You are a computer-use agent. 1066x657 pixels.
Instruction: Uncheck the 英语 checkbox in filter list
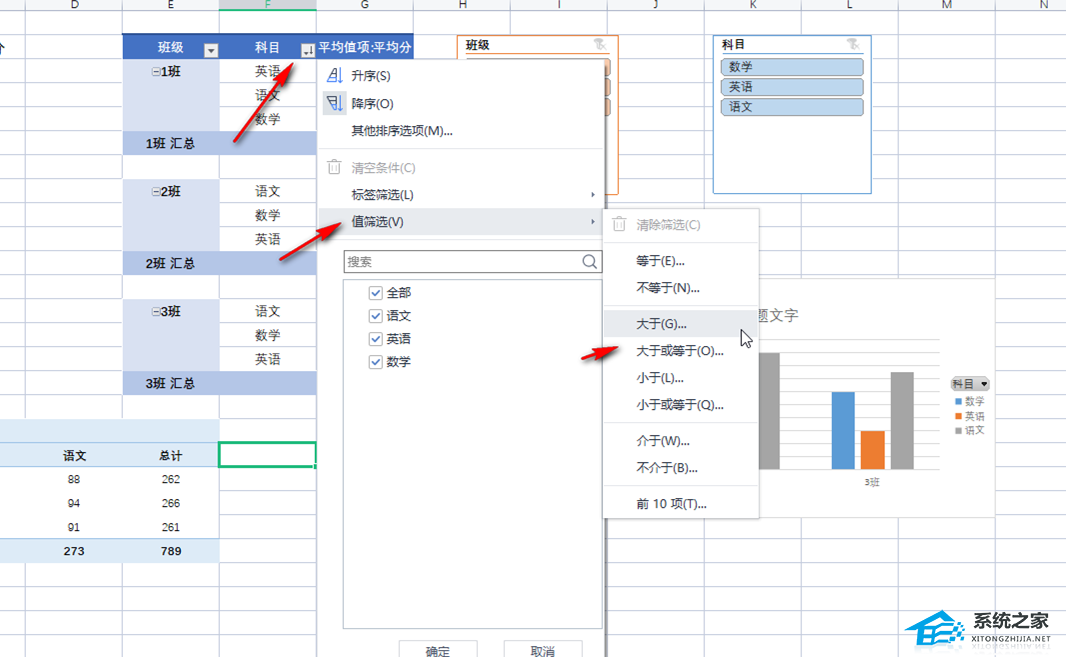[376, 339]
